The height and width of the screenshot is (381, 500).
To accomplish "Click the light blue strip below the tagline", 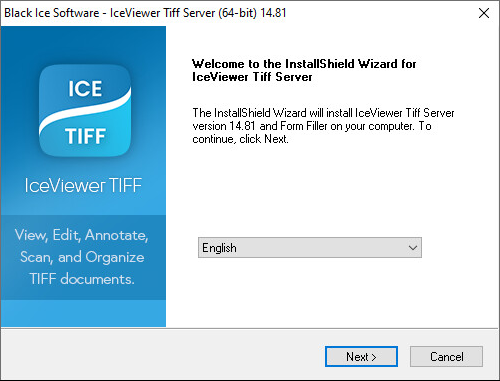I will coord(83,313).
